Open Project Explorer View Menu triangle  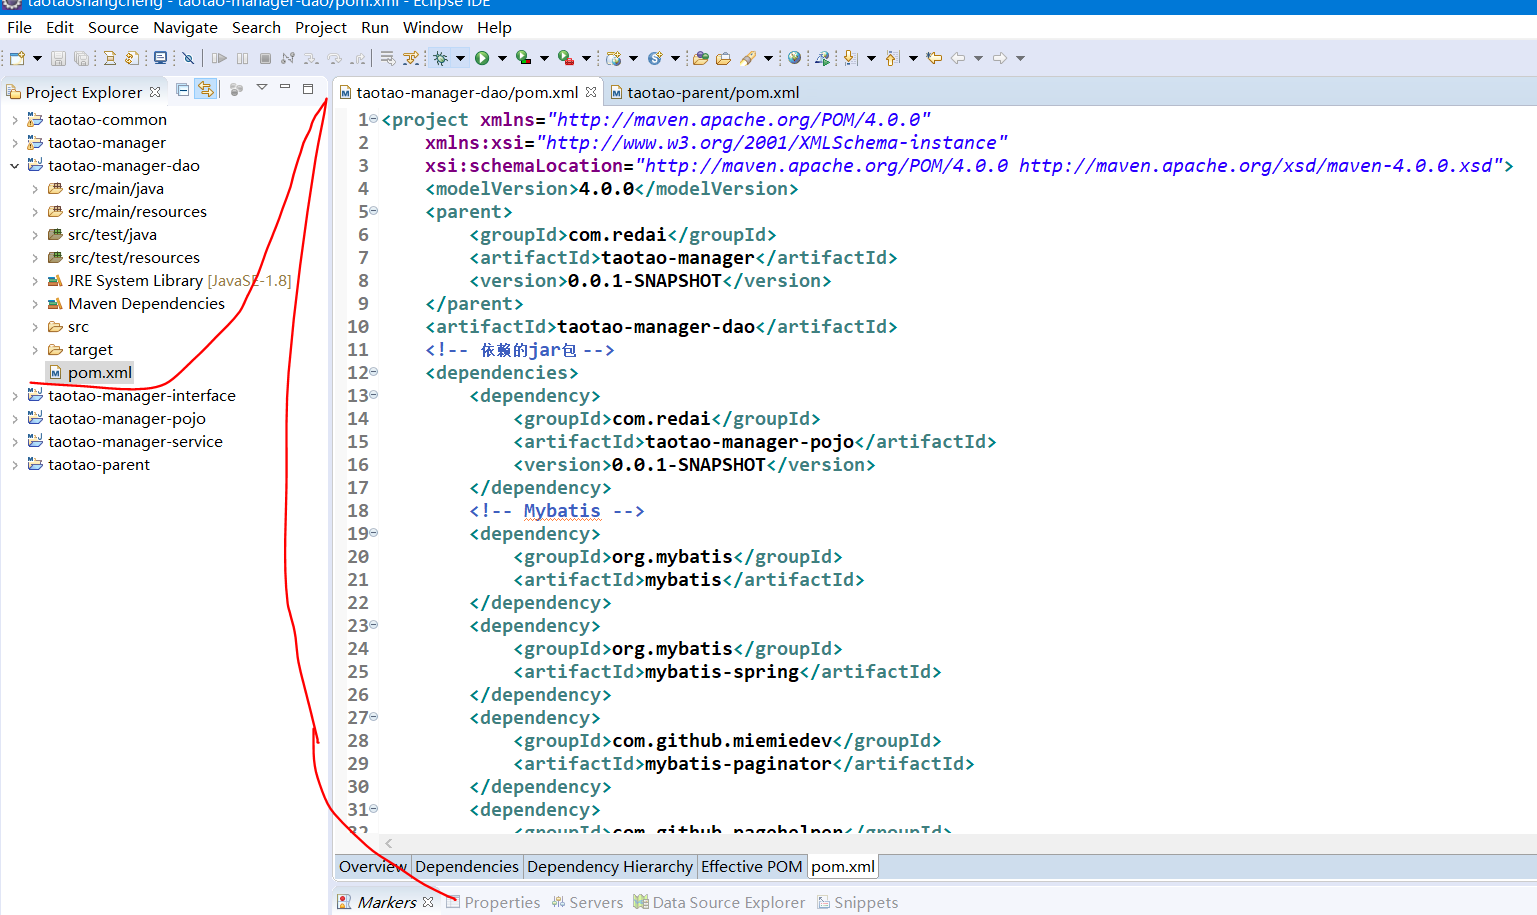[262, 88]
